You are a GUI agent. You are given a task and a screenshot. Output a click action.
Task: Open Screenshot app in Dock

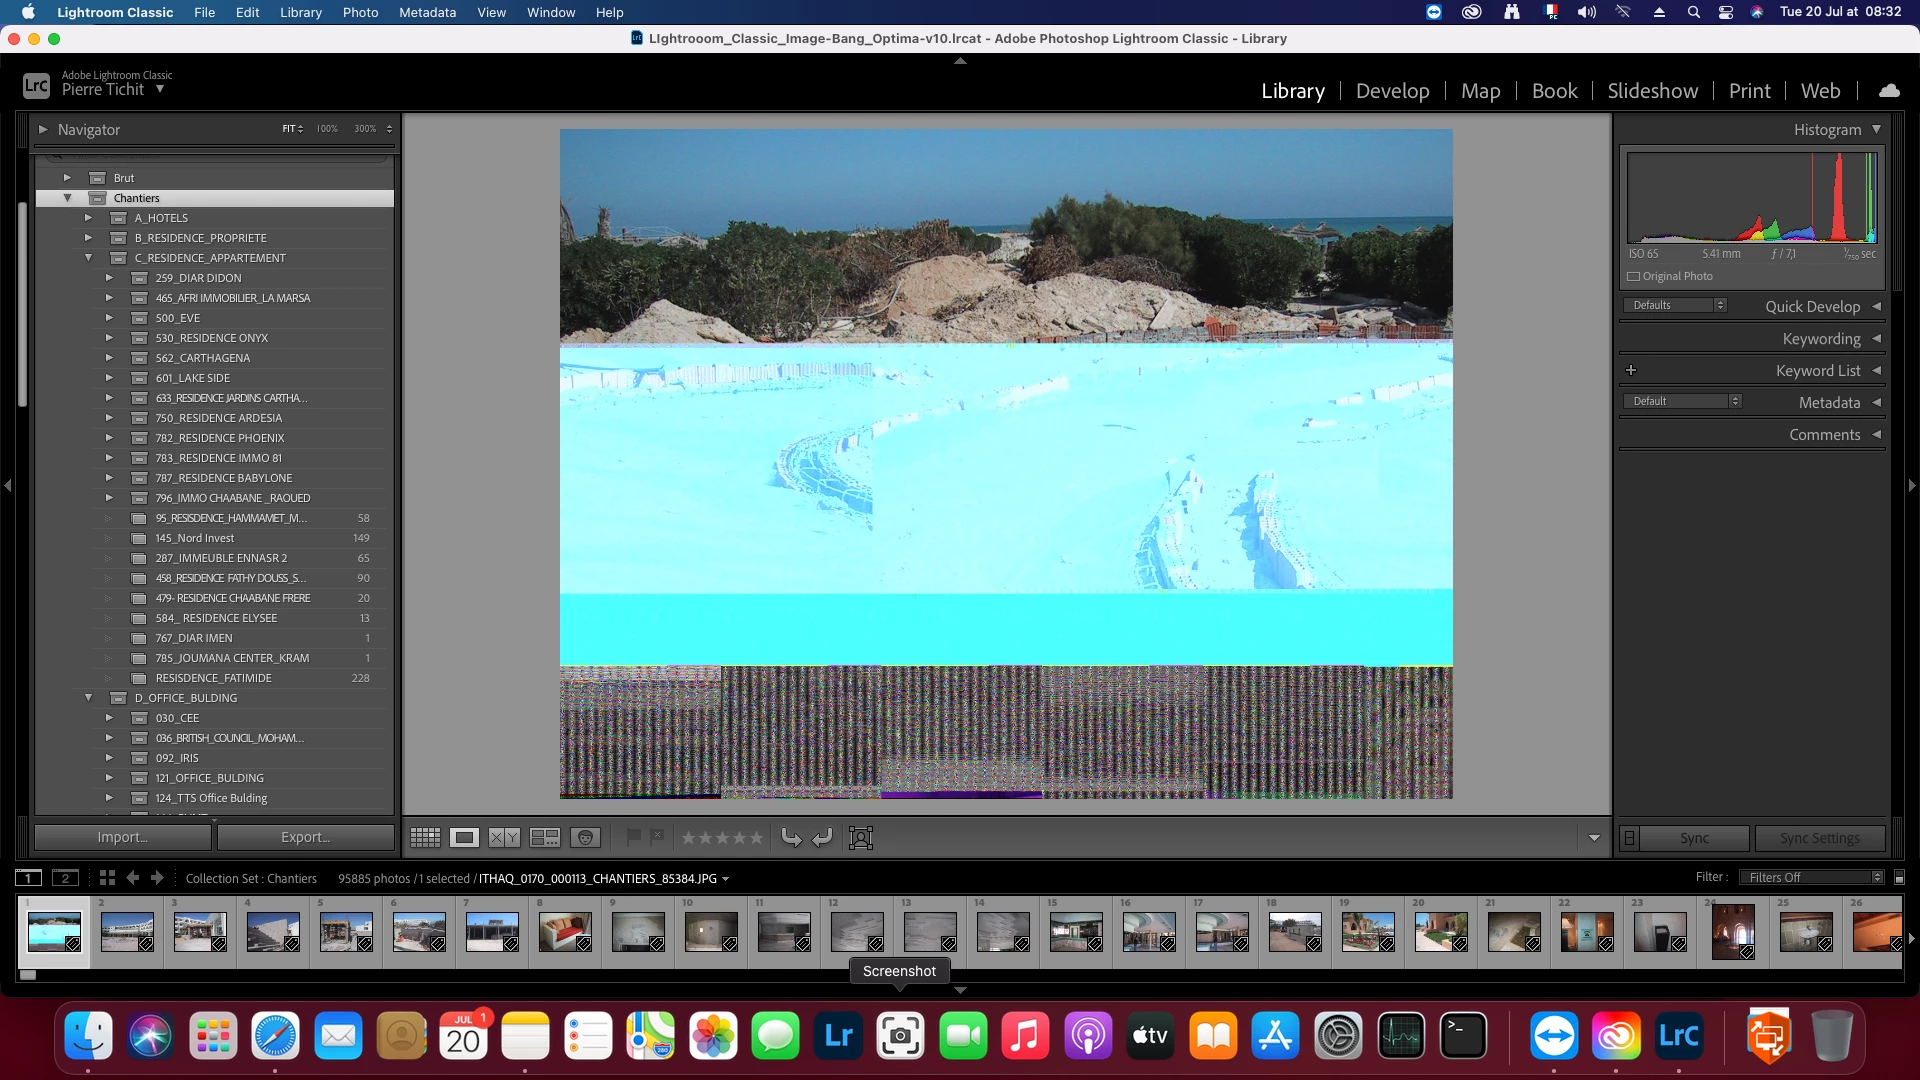coord(900,1036)
